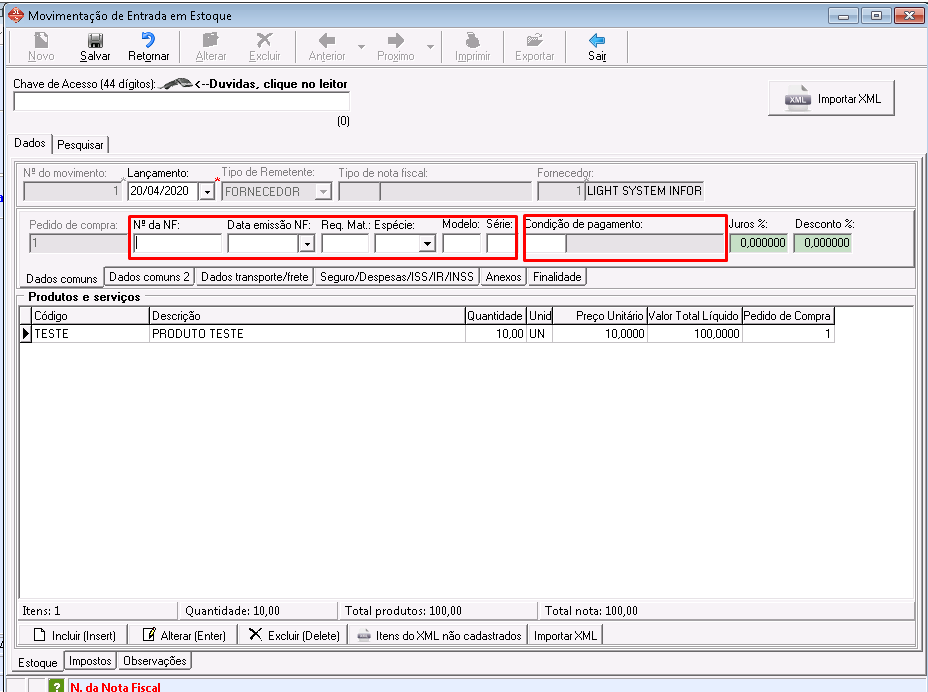The height and width of the screenshot is (692, 928).
Task: Open the Dados comuns 2 tab
Action: (x=149, y=276)
